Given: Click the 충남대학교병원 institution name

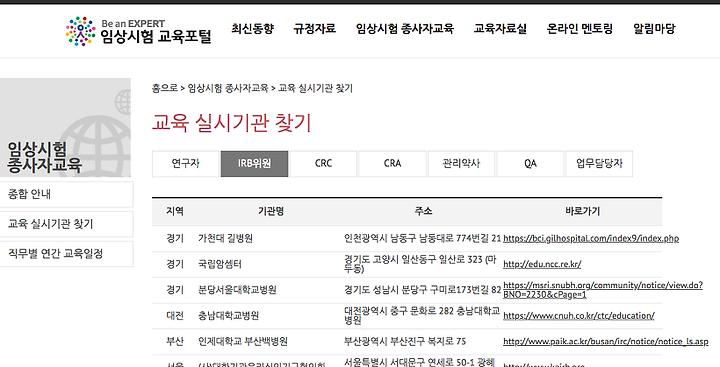Looking at the screenshot, I should [229, 316].
